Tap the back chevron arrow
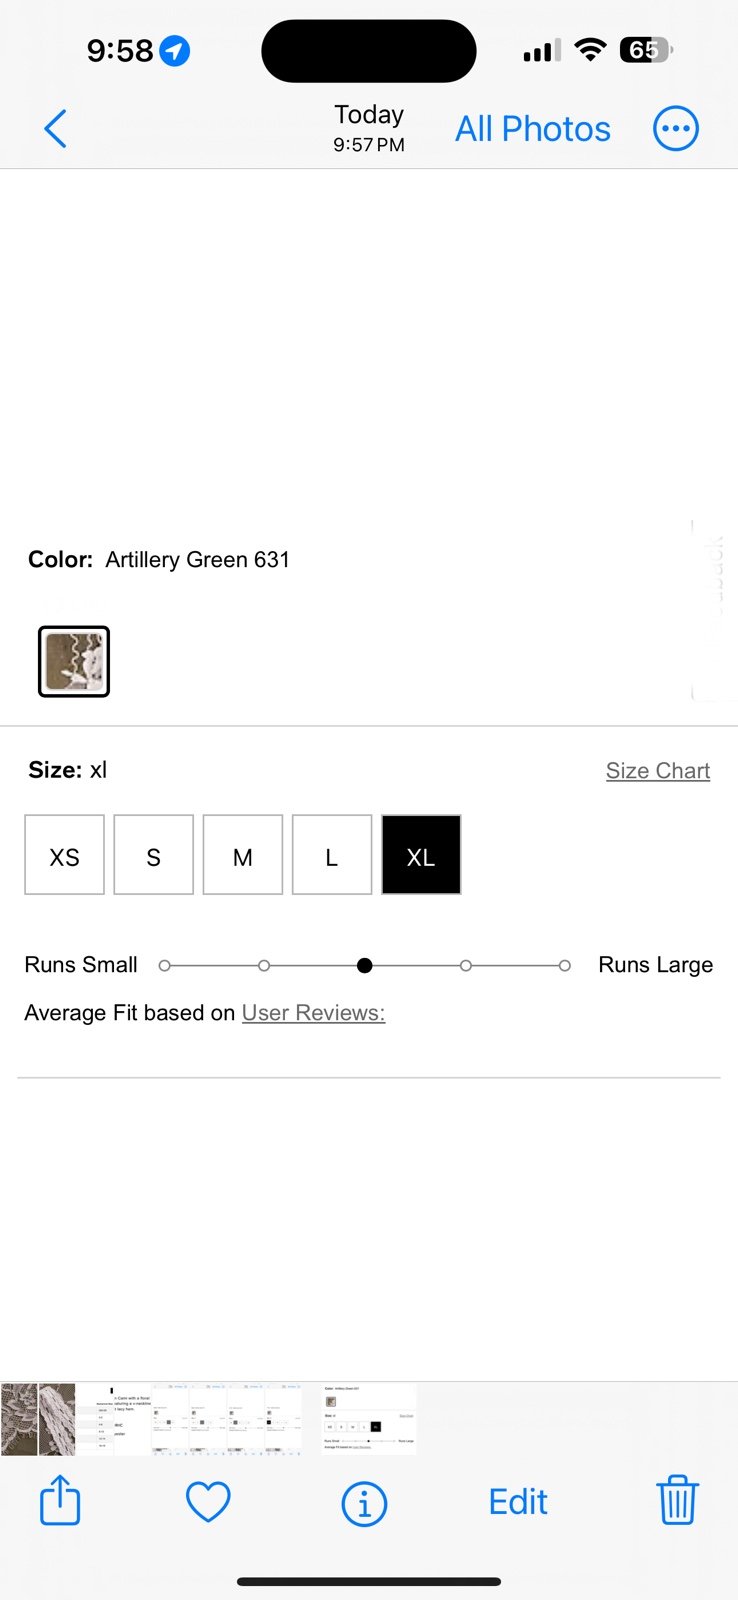This screenshot has width=738, height=1600. click(x=56, y=129)
